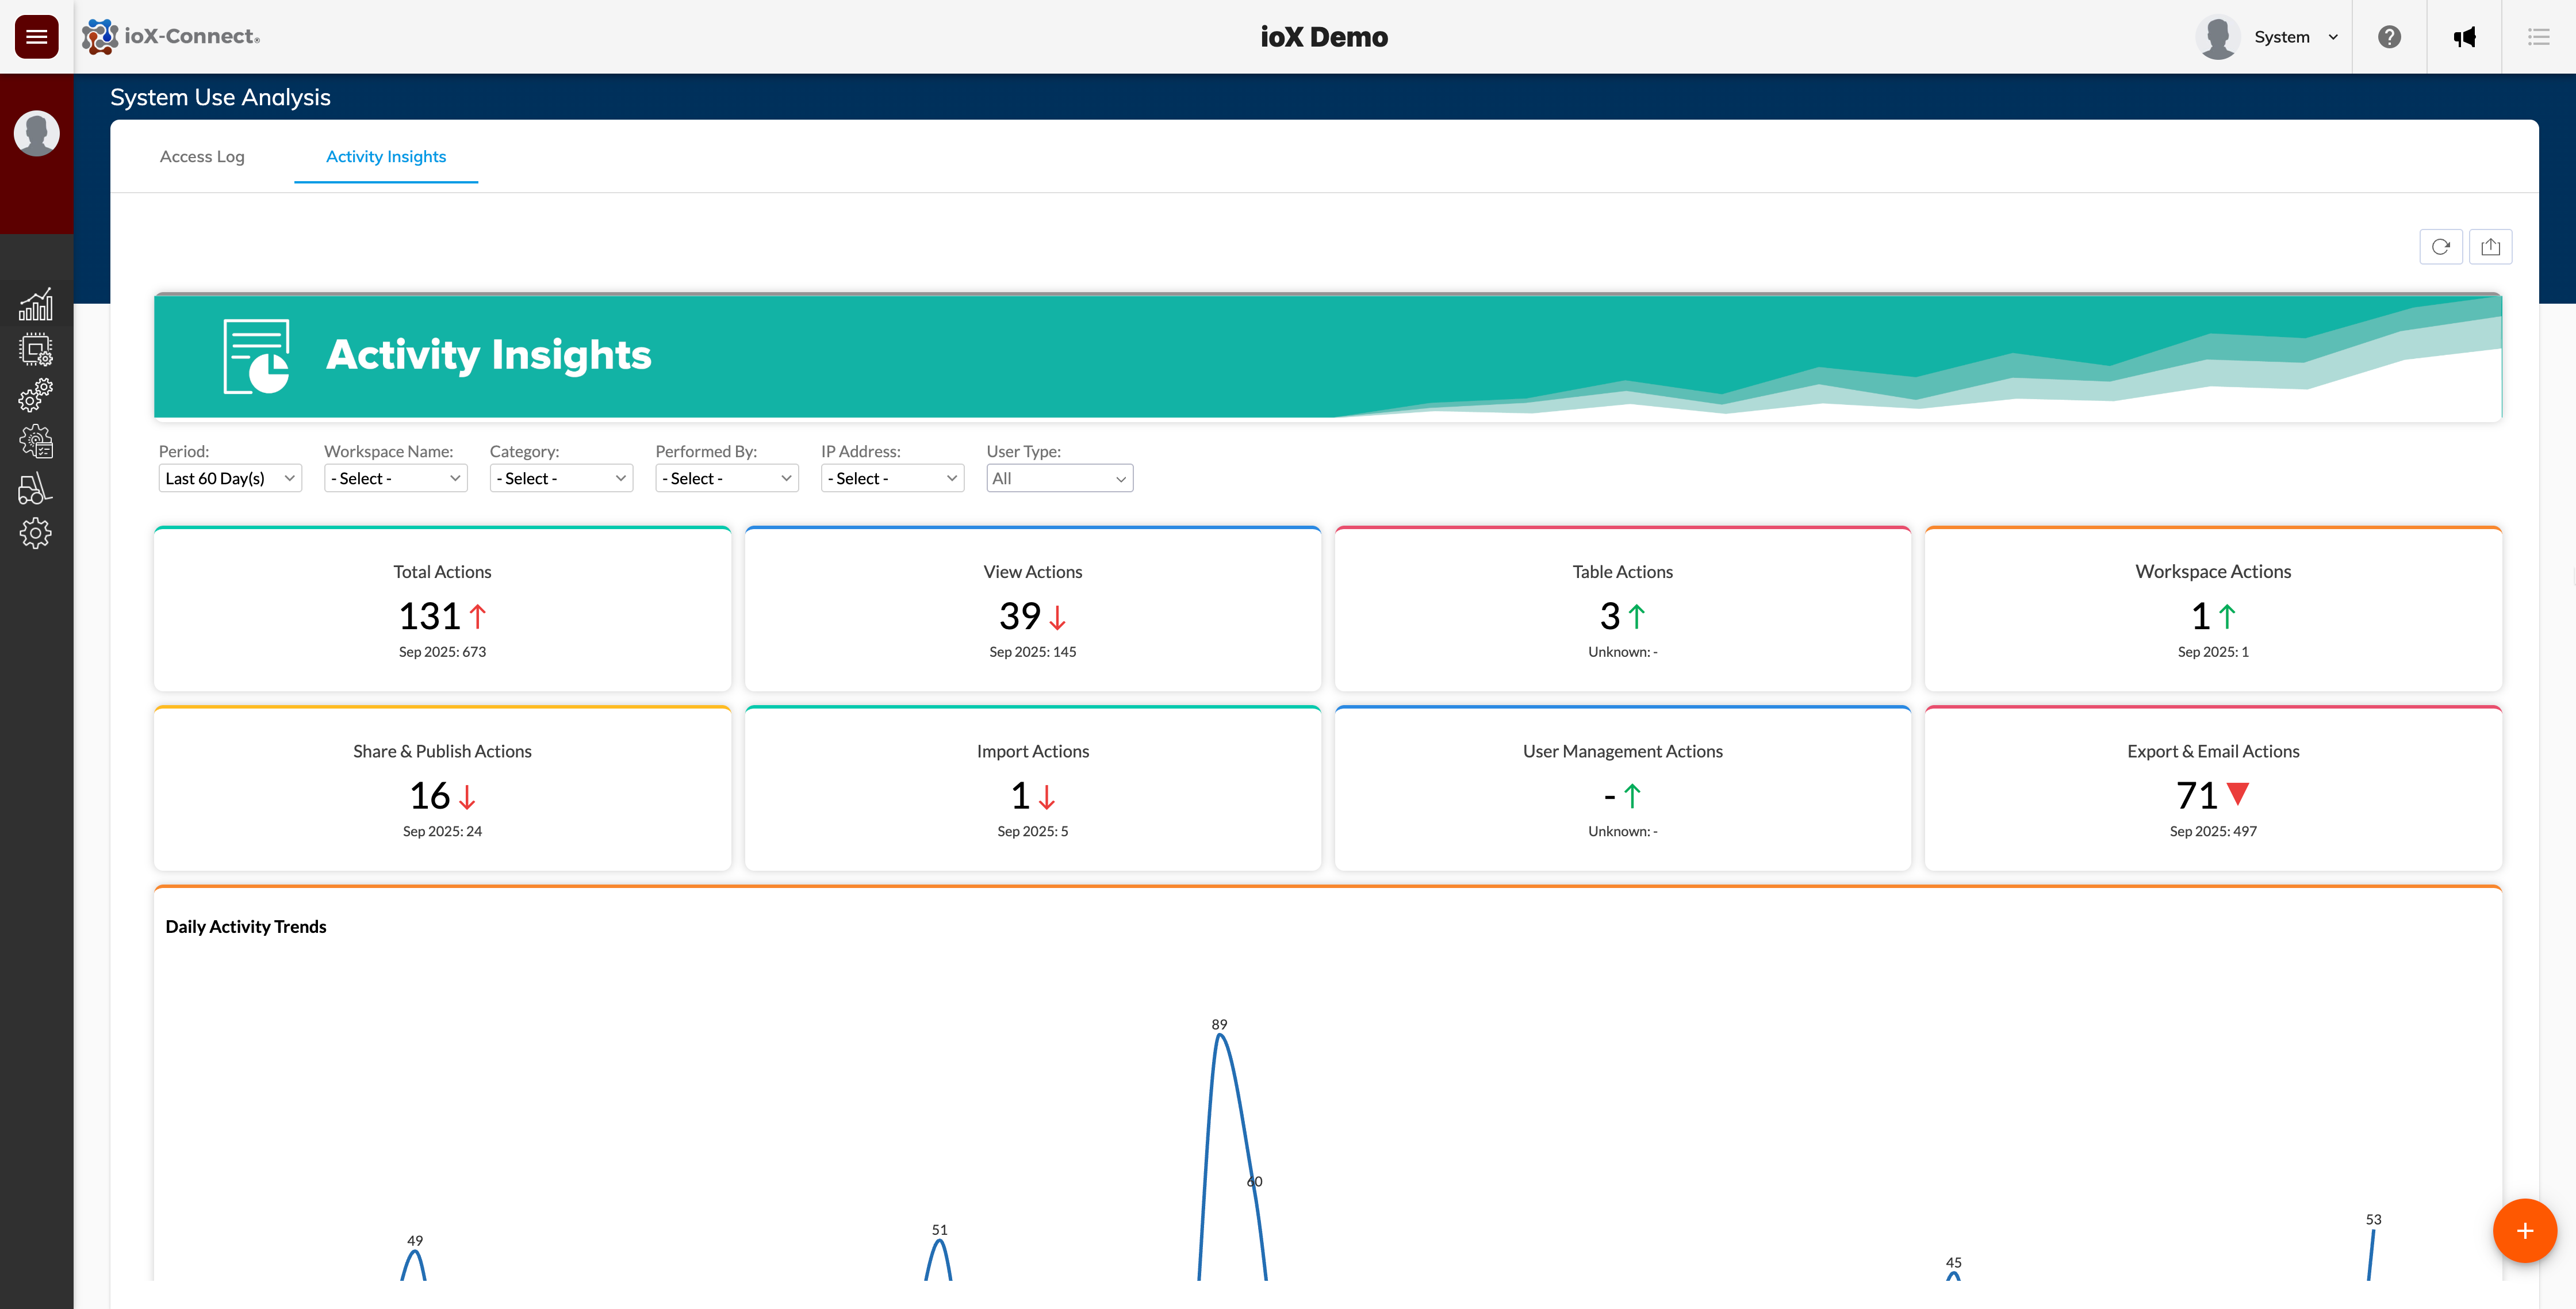The width and height of the screenshot is (2576, 1309).
Task: Click the red hamburger menu button
Action: click(36, 37)
